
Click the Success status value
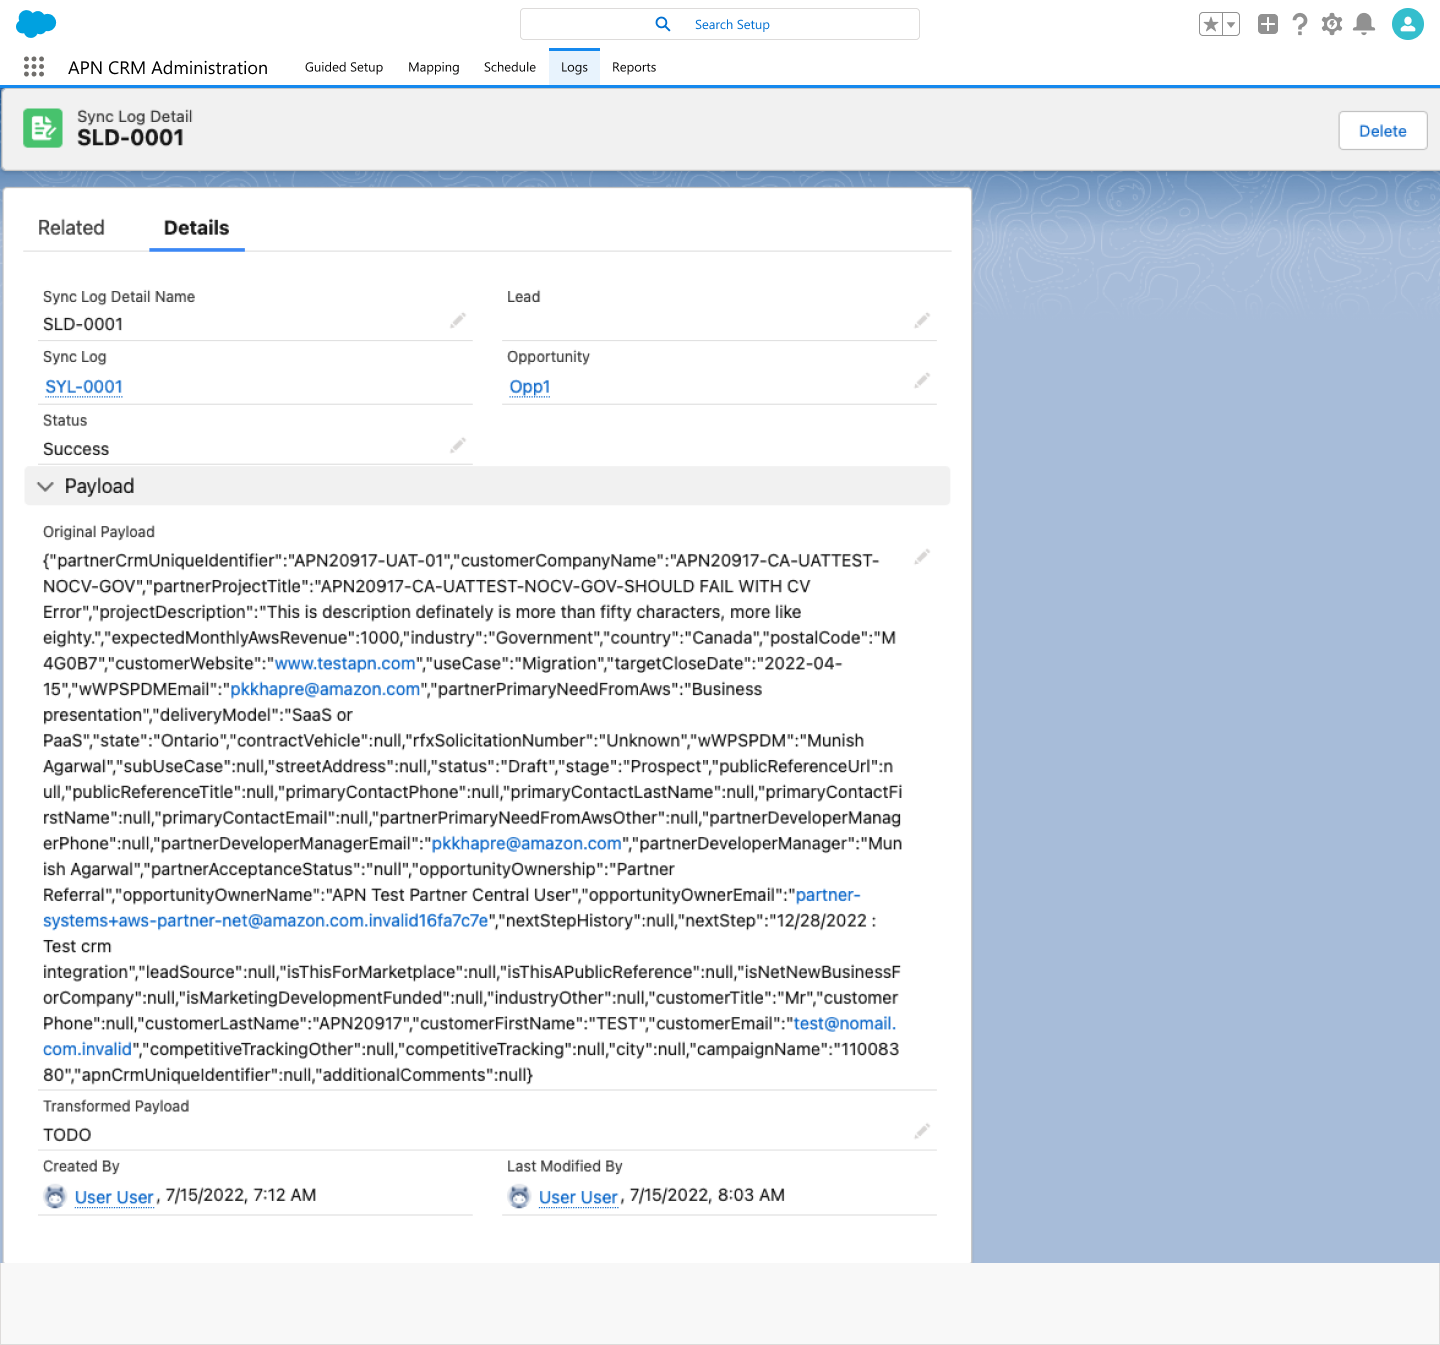(x=76, y=449)
